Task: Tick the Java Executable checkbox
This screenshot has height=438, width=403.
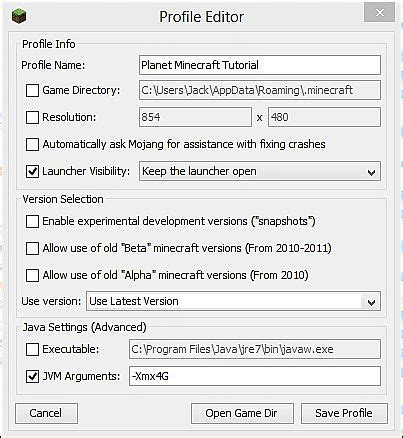Action: point(32,349)
